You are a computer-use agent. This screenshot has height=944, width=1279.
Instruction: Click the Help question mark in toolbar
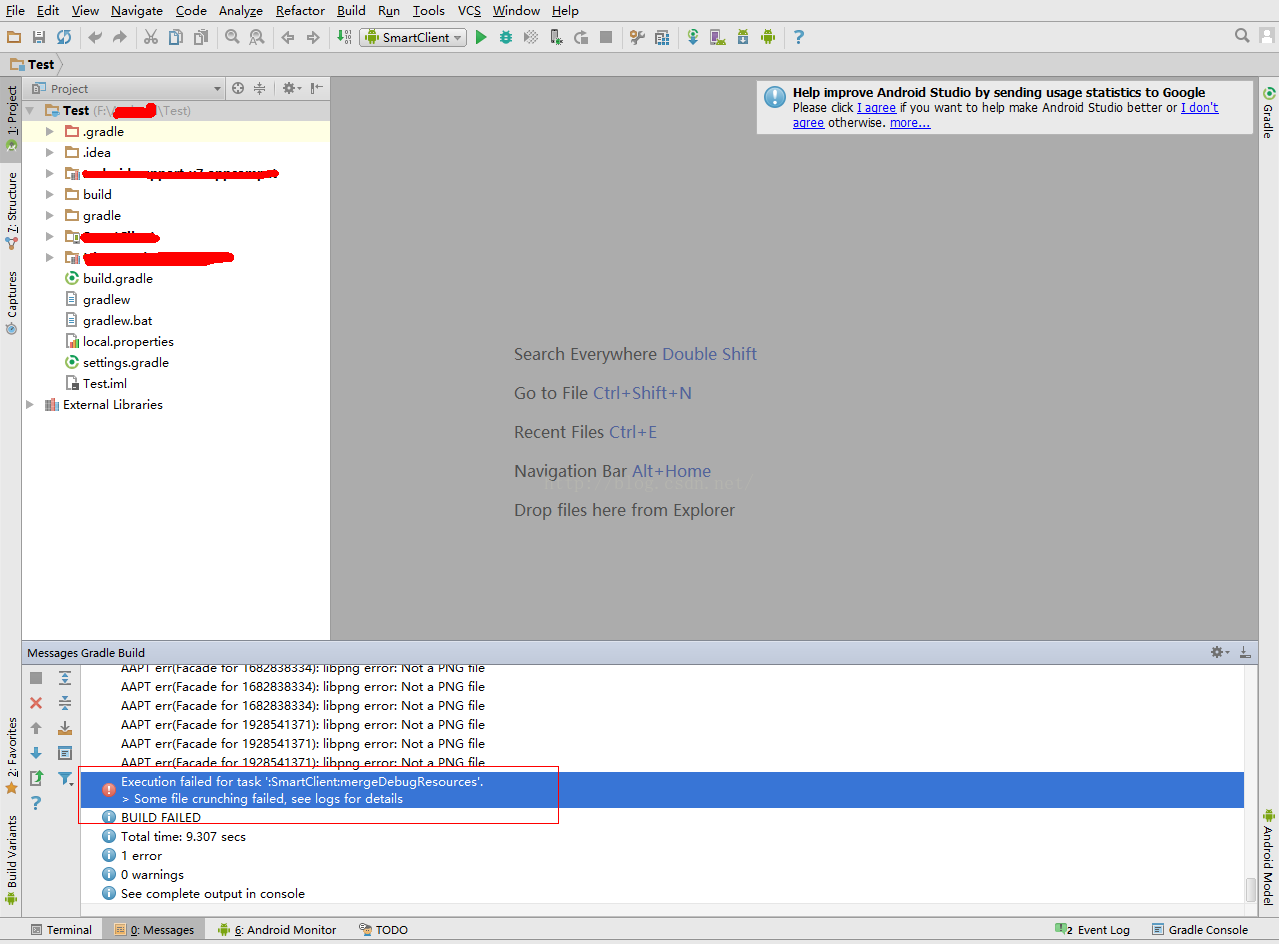click(798, 37)
